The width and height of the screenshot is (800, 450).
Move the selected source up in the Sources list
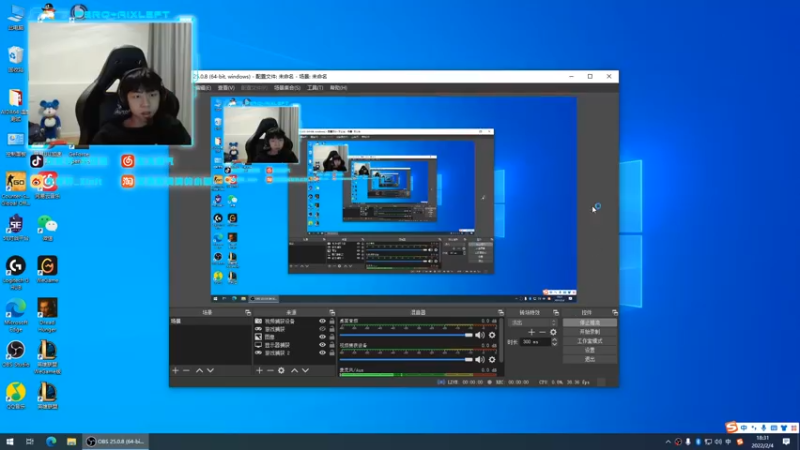294,370
